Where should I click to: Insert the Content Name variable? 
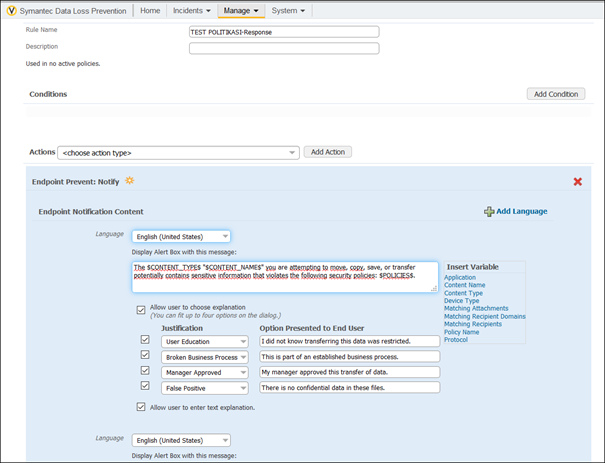coord(465,285)
